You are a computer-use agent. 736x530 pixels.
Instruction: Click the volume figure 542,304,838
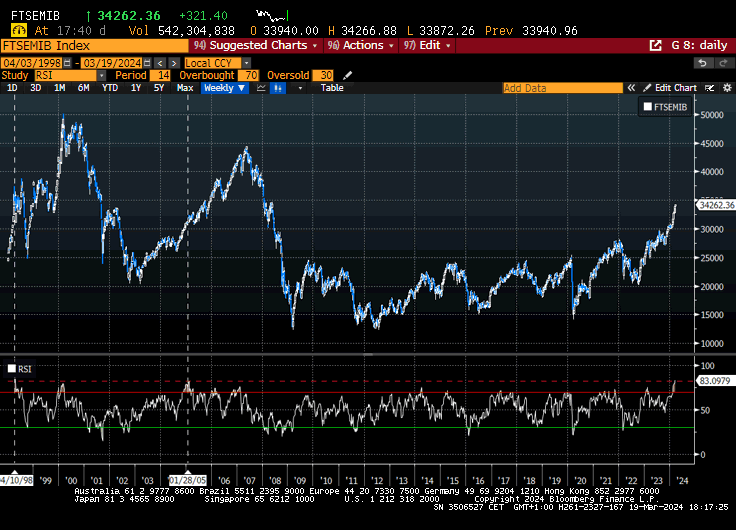(x=196, y=31)
